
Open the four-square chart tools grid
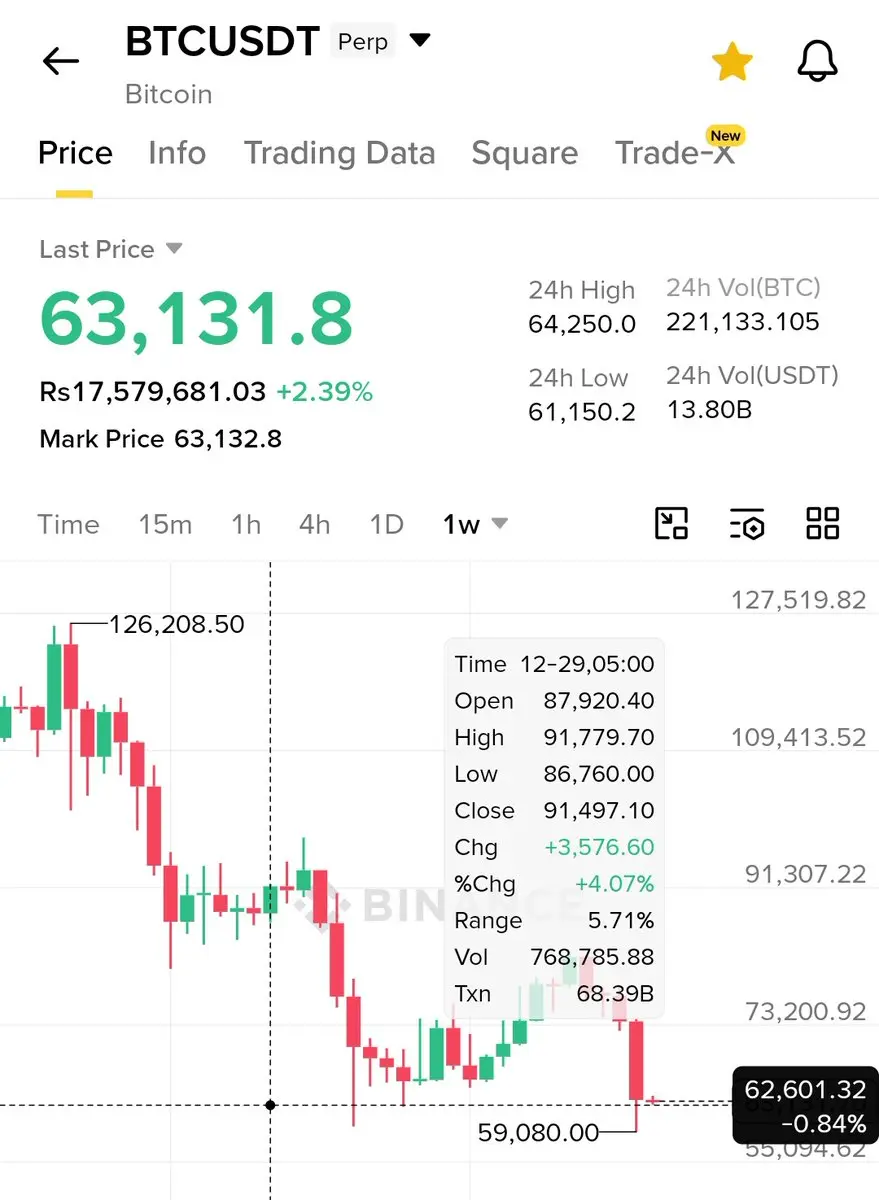point(822,523)
